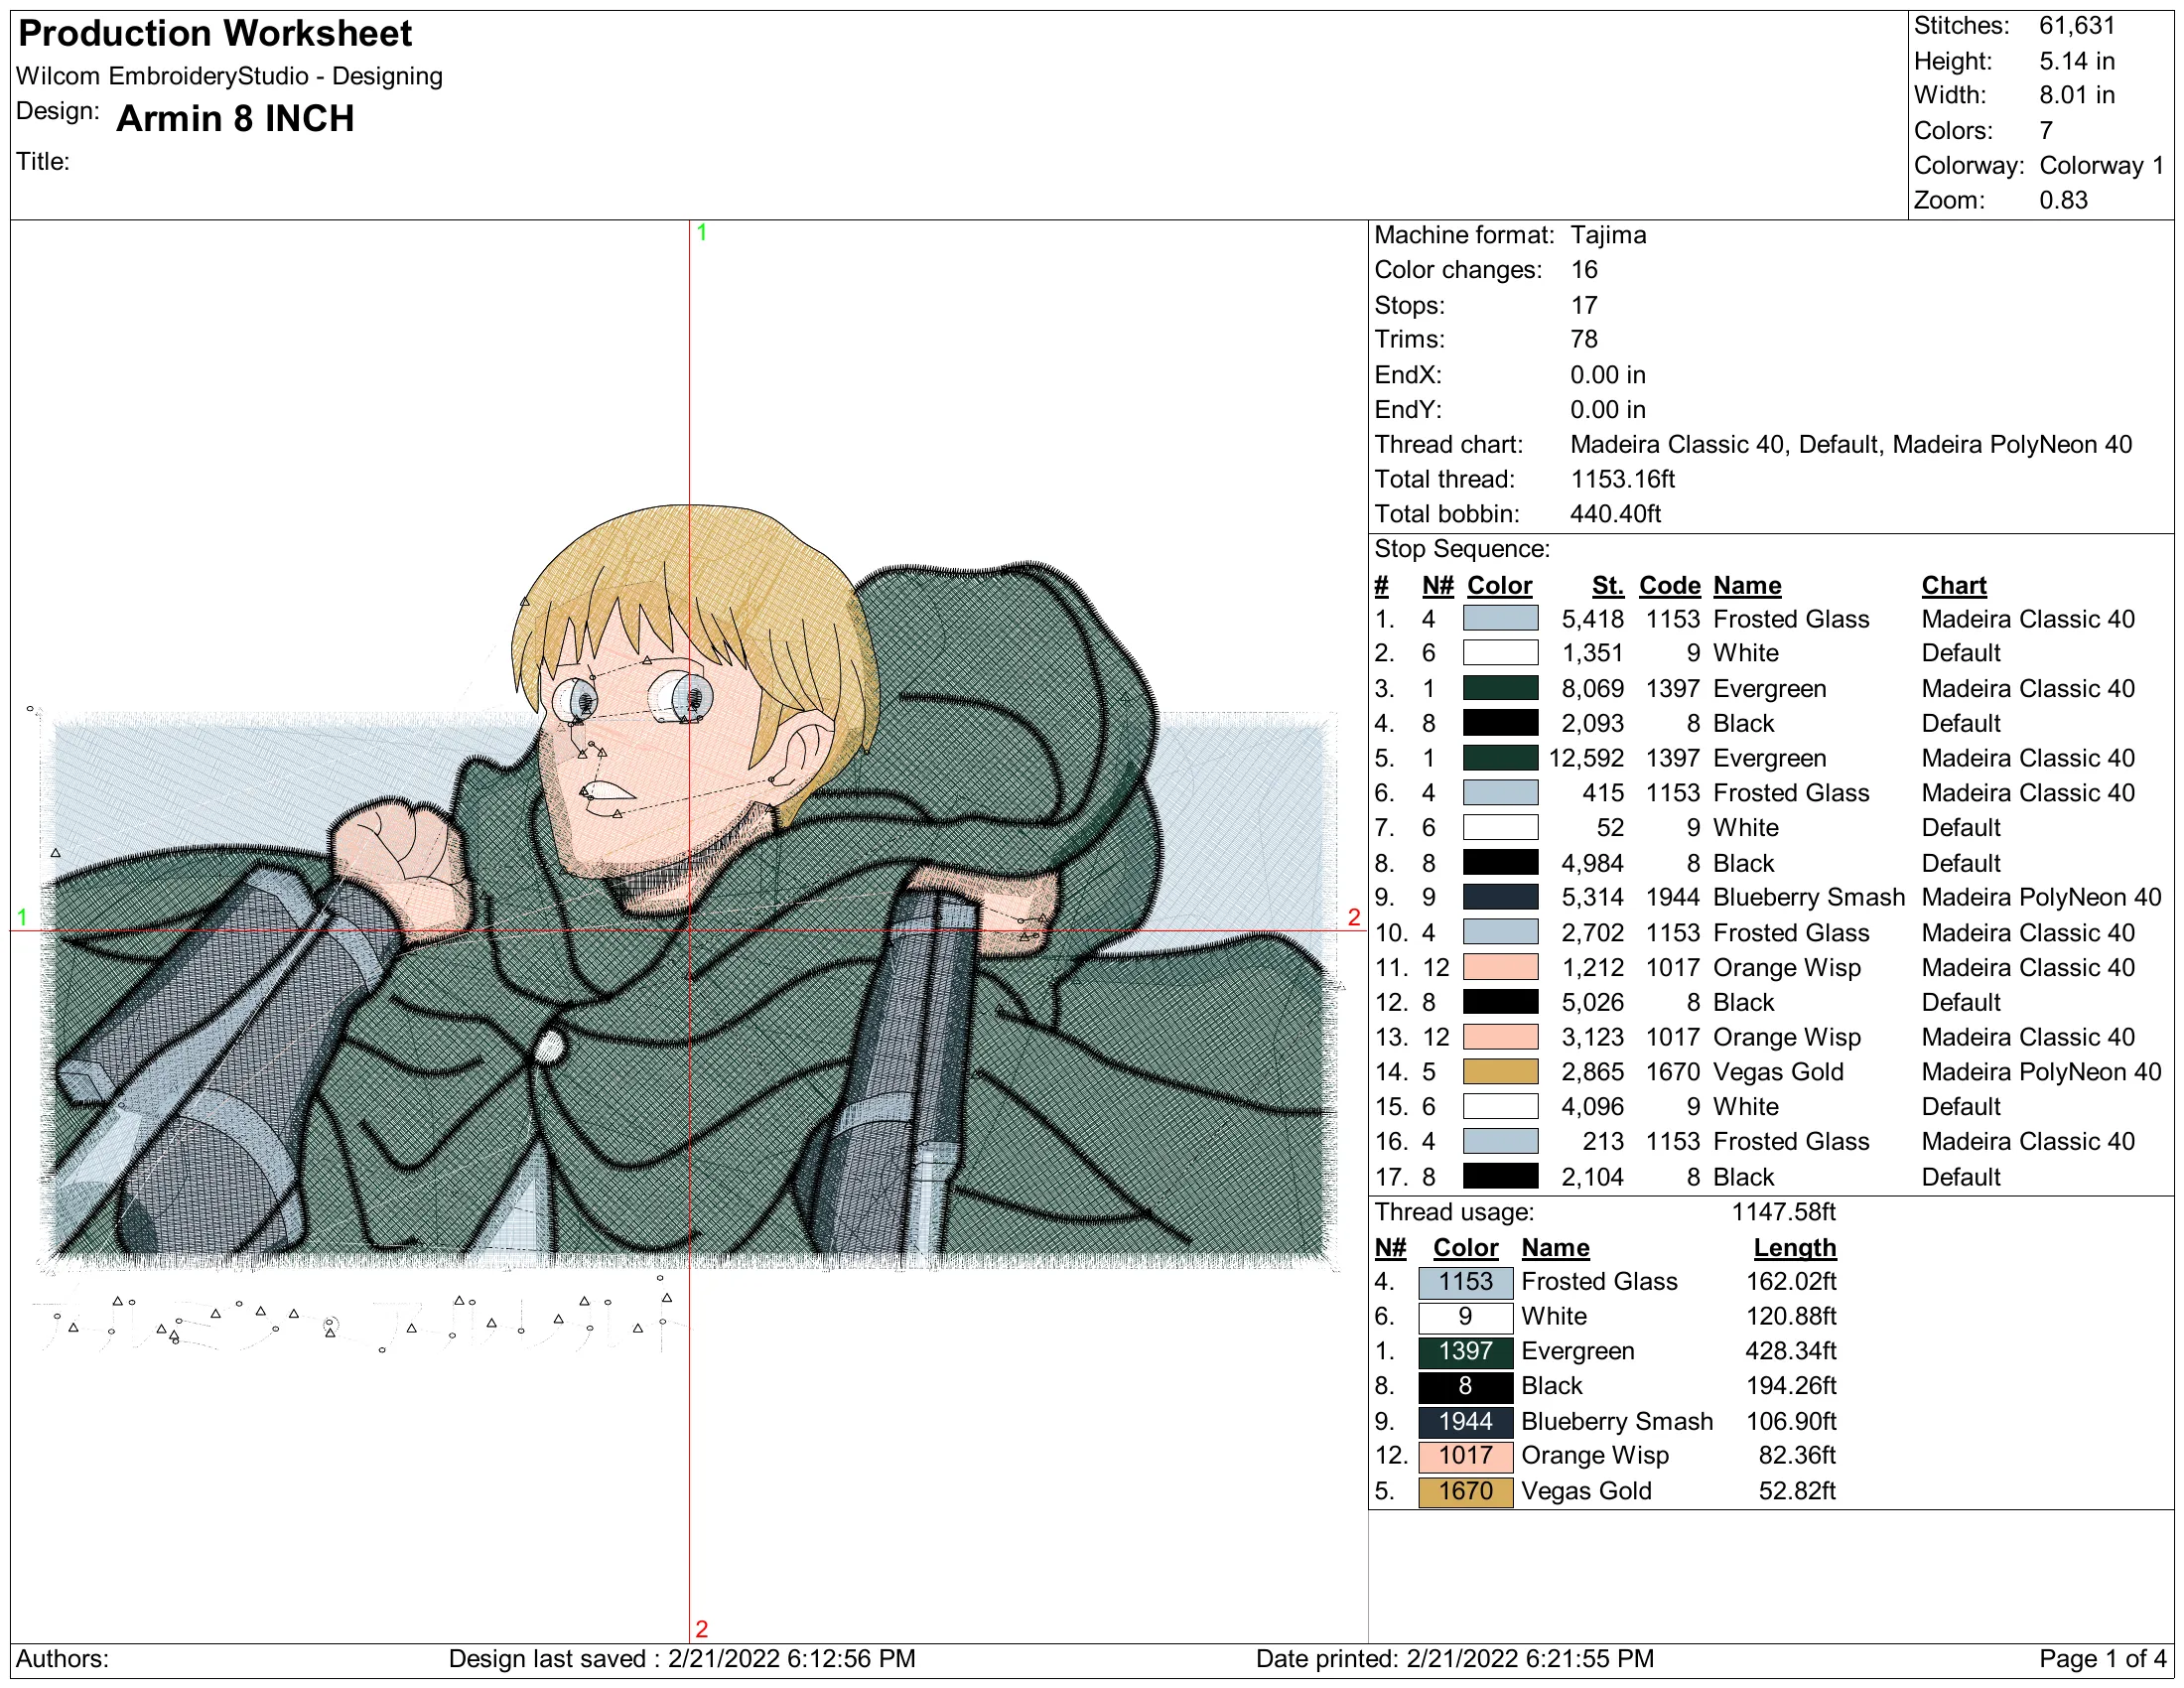Screen dimensions: 2184x1688
Task: Click the Orange Wisp swatch in stop 11
Action: (x=1500, y=968)
